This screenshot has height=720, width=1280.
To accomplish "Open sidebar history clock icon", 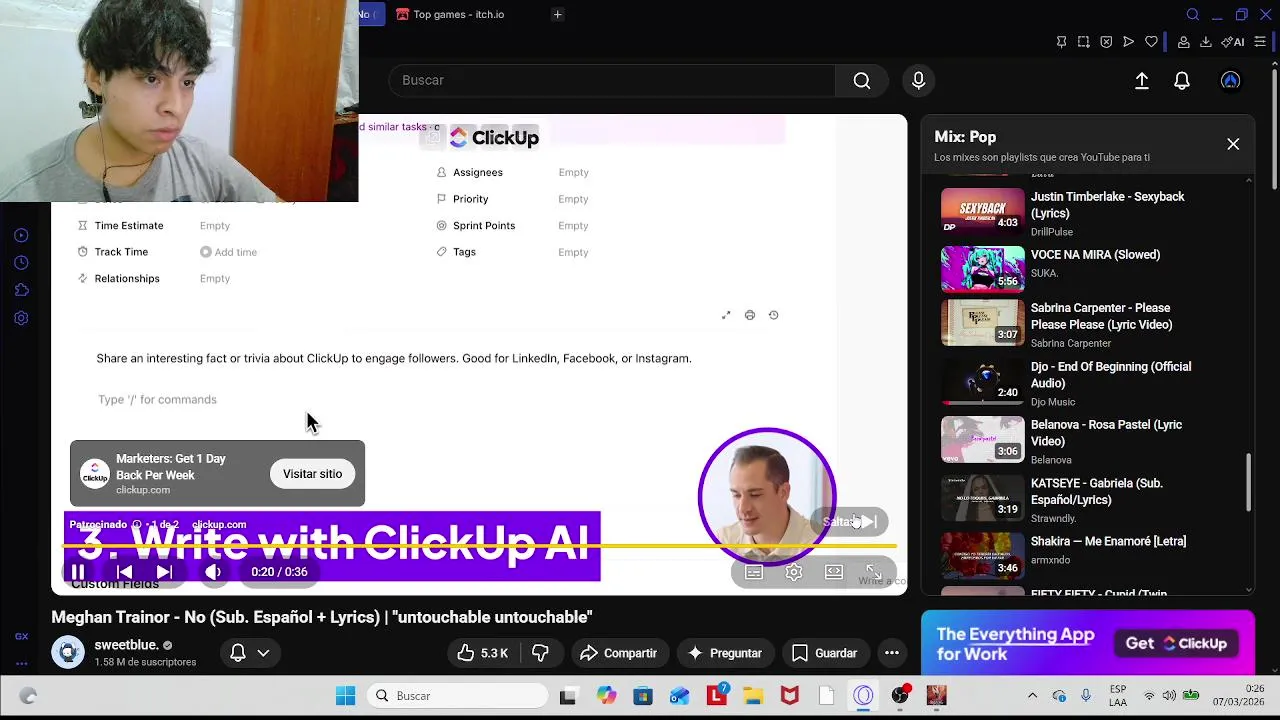I will coord(21,263).
